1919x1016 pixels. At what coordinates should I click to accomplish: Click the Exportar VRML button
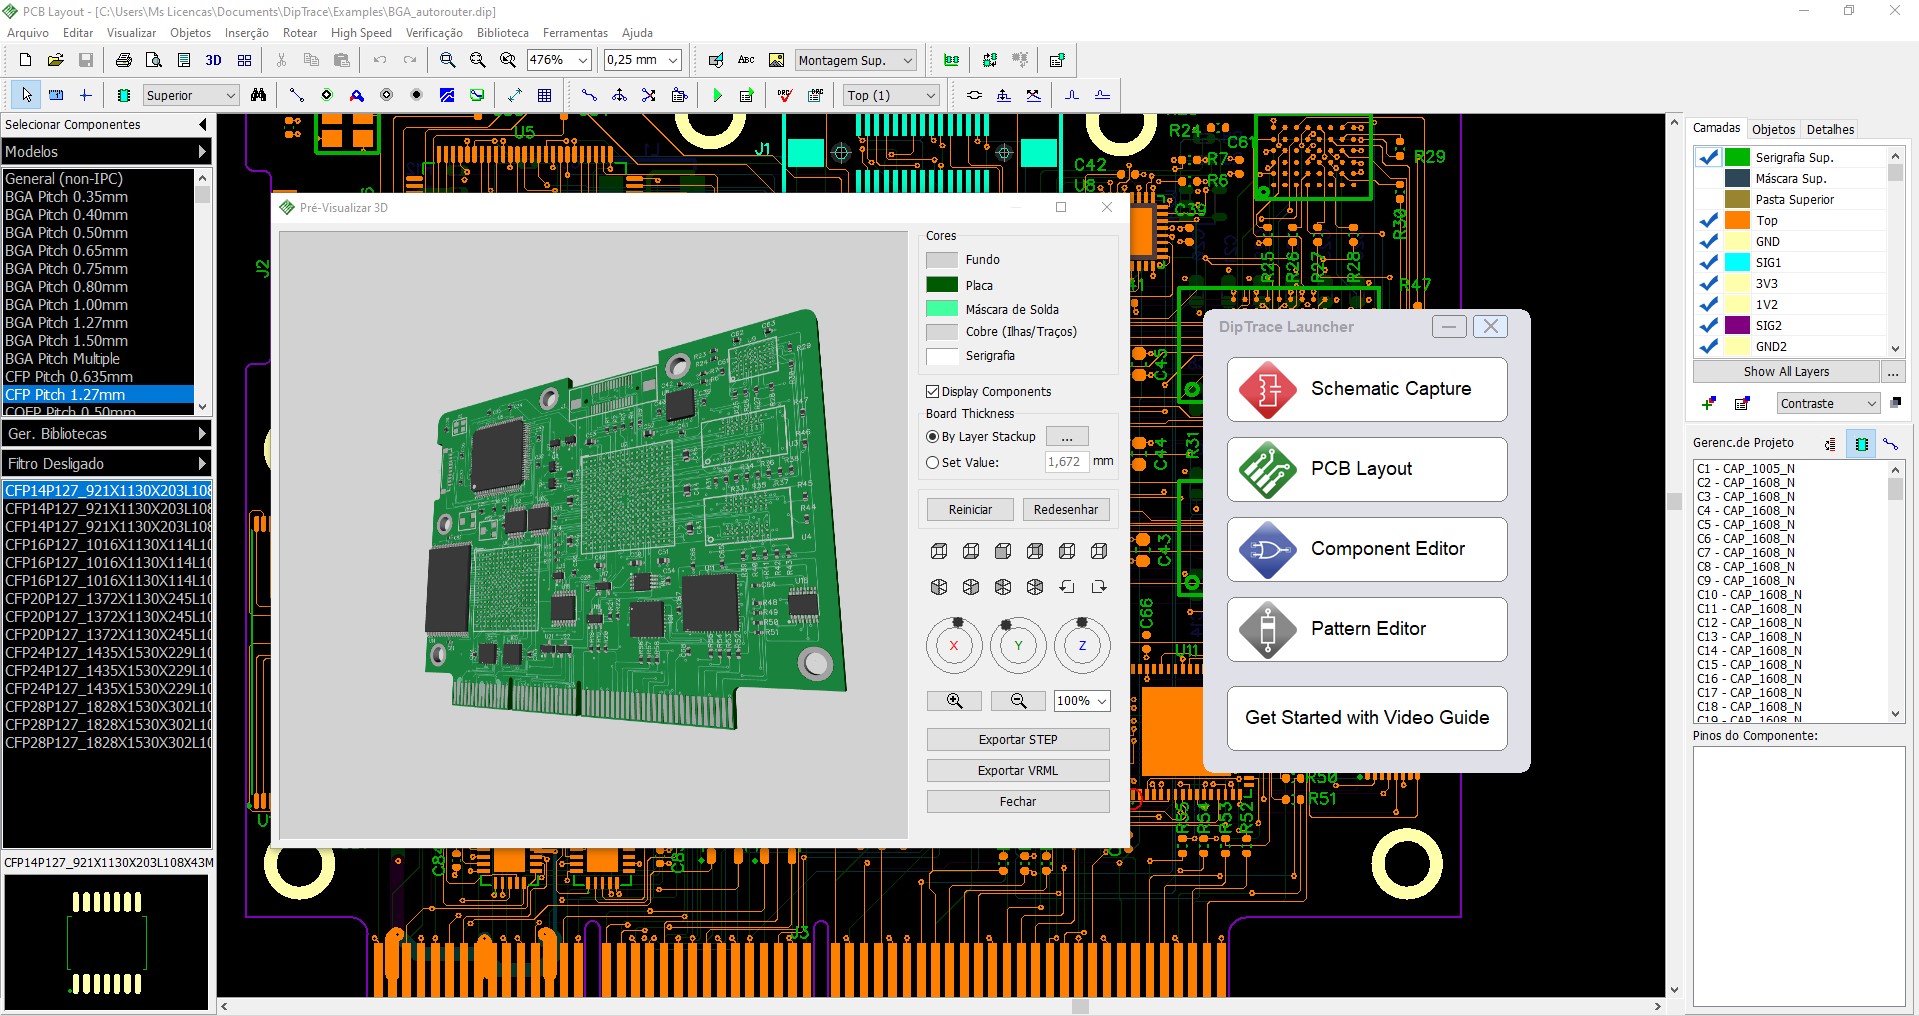1018,771
